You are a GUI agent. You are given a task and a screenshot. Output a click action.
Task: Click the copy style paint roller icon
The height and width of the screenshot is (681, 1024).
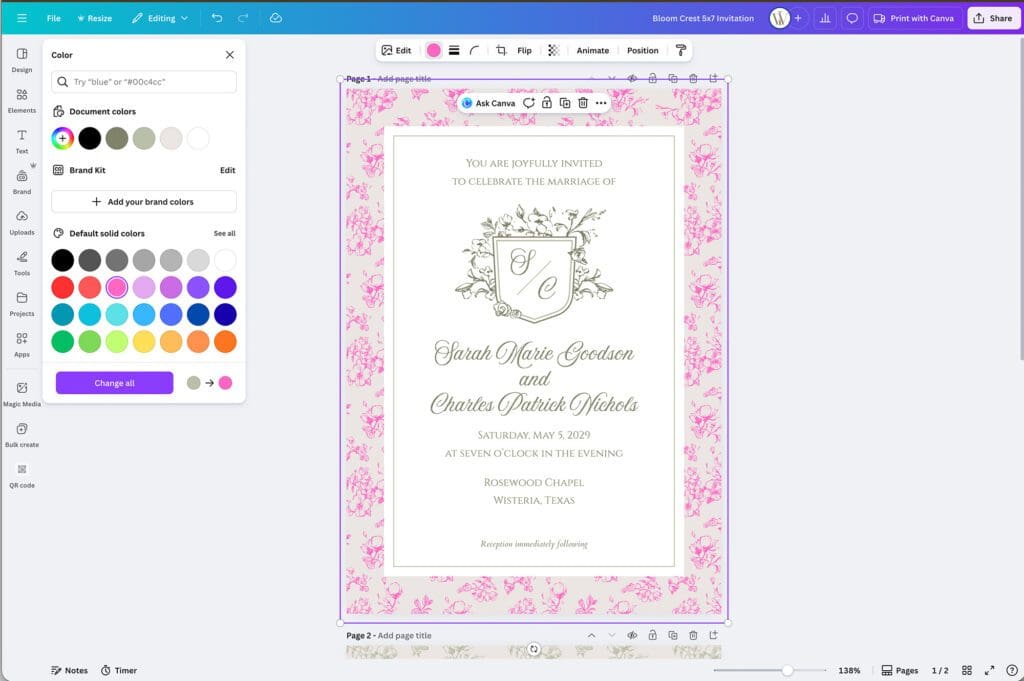[x=682, y=50]
